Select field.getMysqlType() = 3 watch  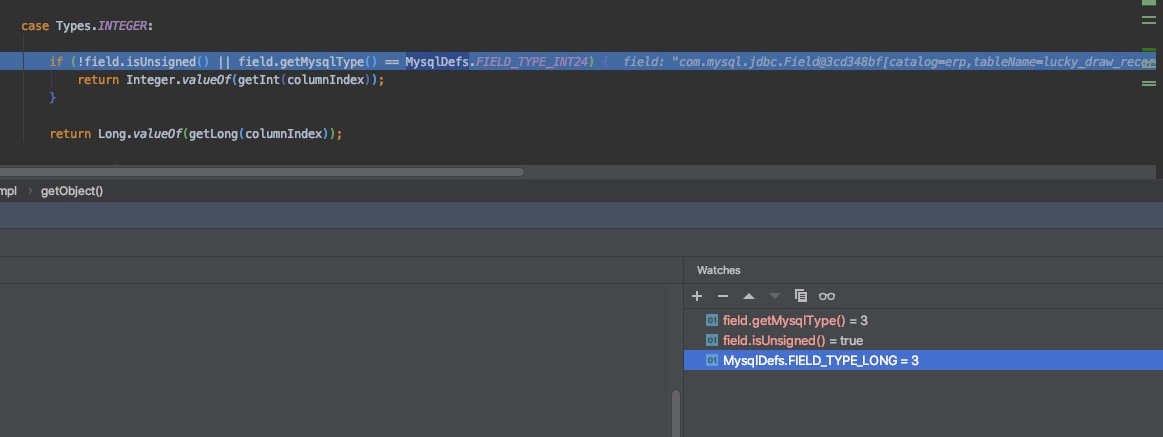point(923,321)
